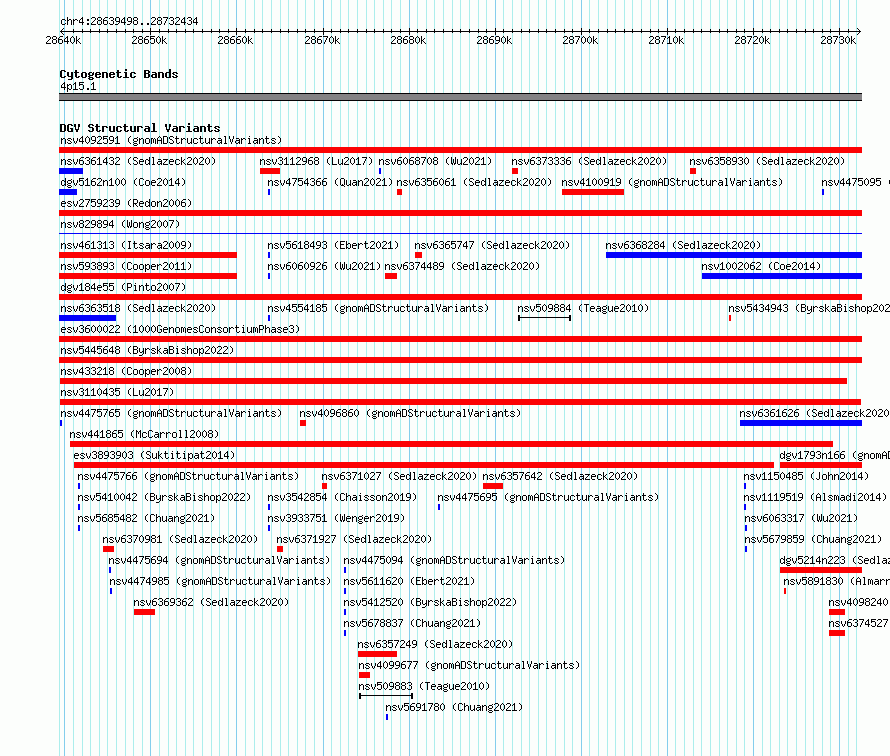Screen dimensions: 890x756
Task: Click the red bar under nsv4100919
Action: point(593,192)
